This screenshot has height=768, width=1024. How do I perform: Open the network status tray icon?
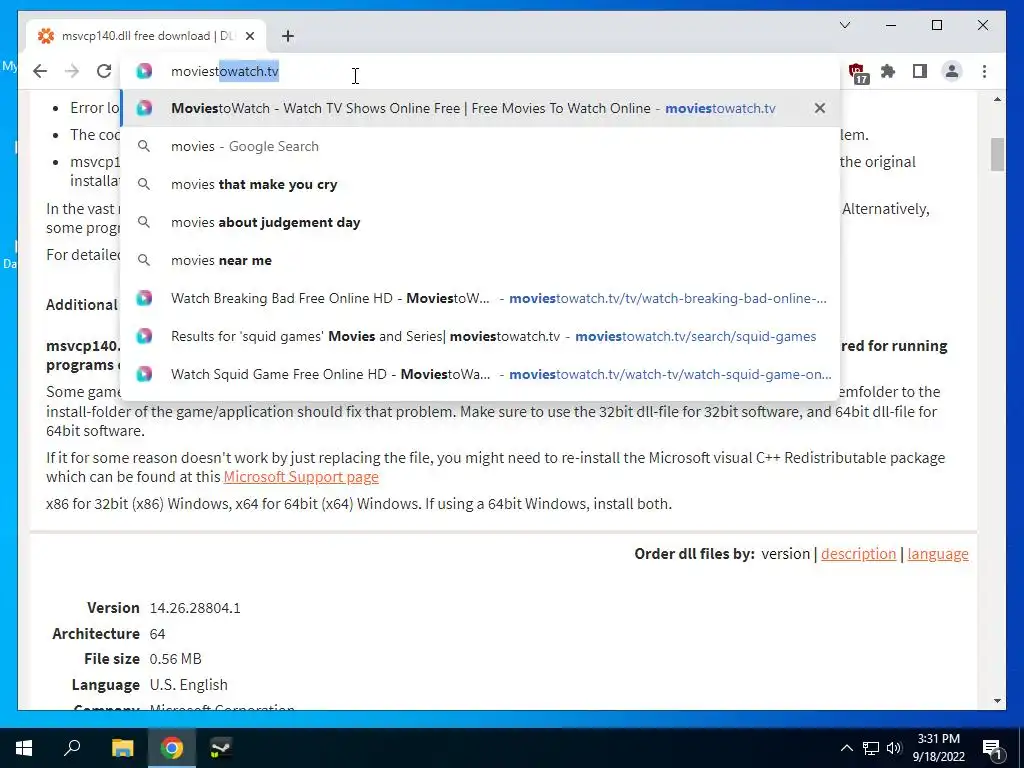(871, 748)
